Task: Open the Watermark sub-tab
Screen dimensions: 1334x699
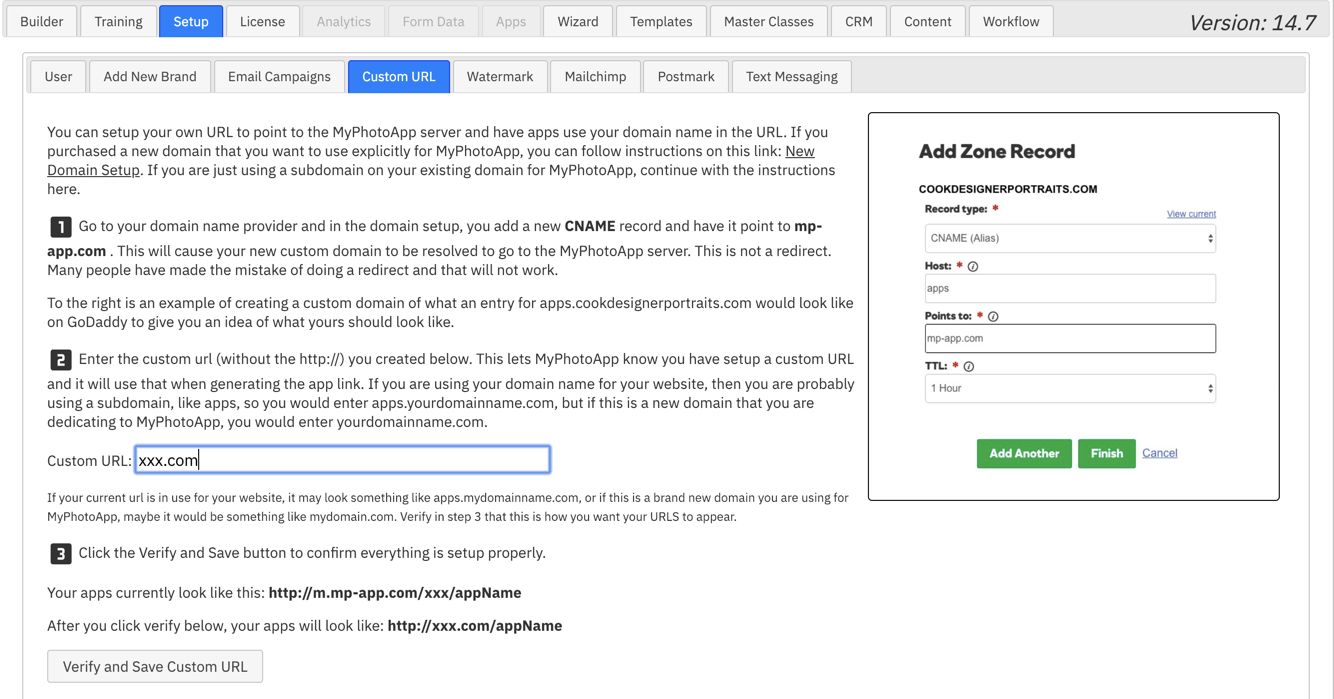Action: (x=500, y=76)
